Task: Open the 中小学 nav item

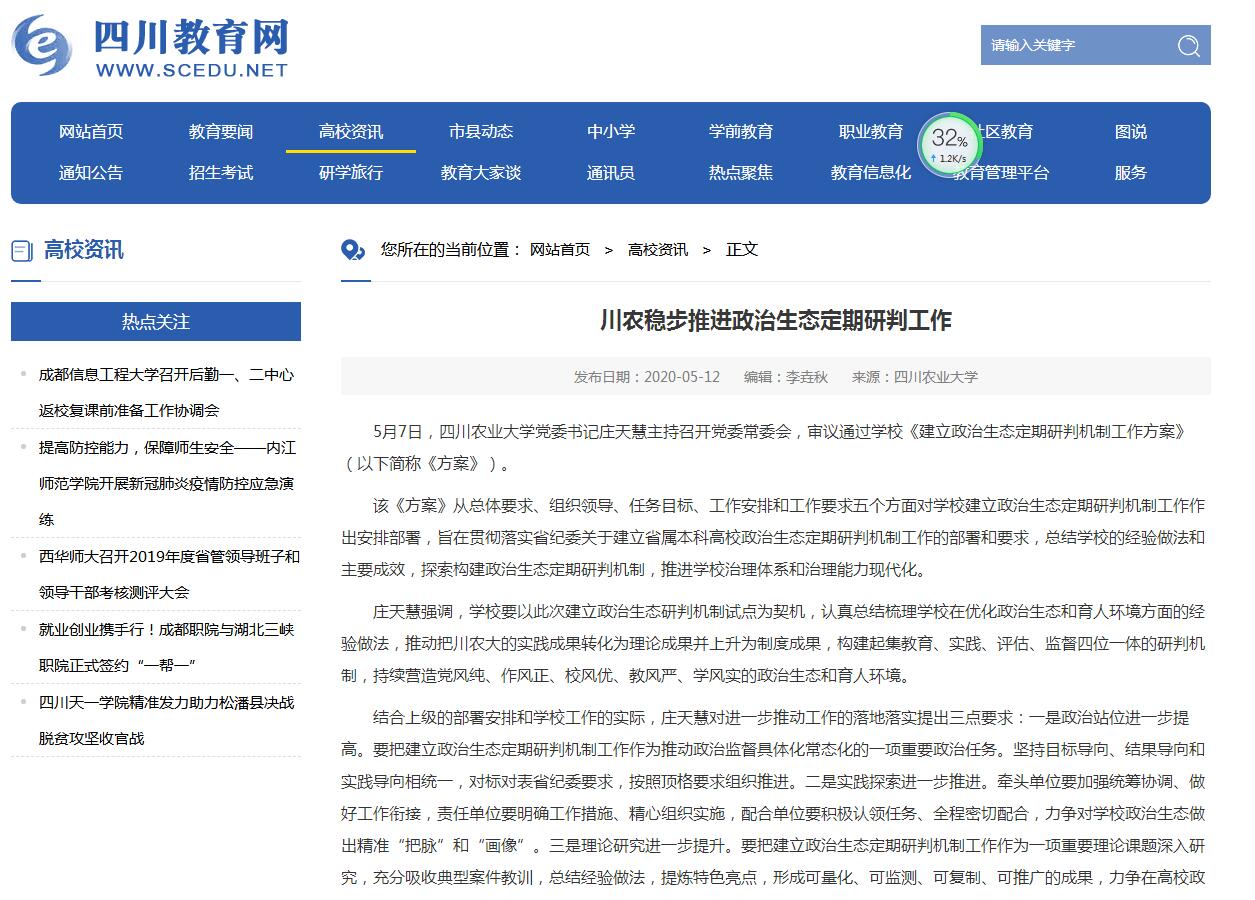Action: pos(611,132)
